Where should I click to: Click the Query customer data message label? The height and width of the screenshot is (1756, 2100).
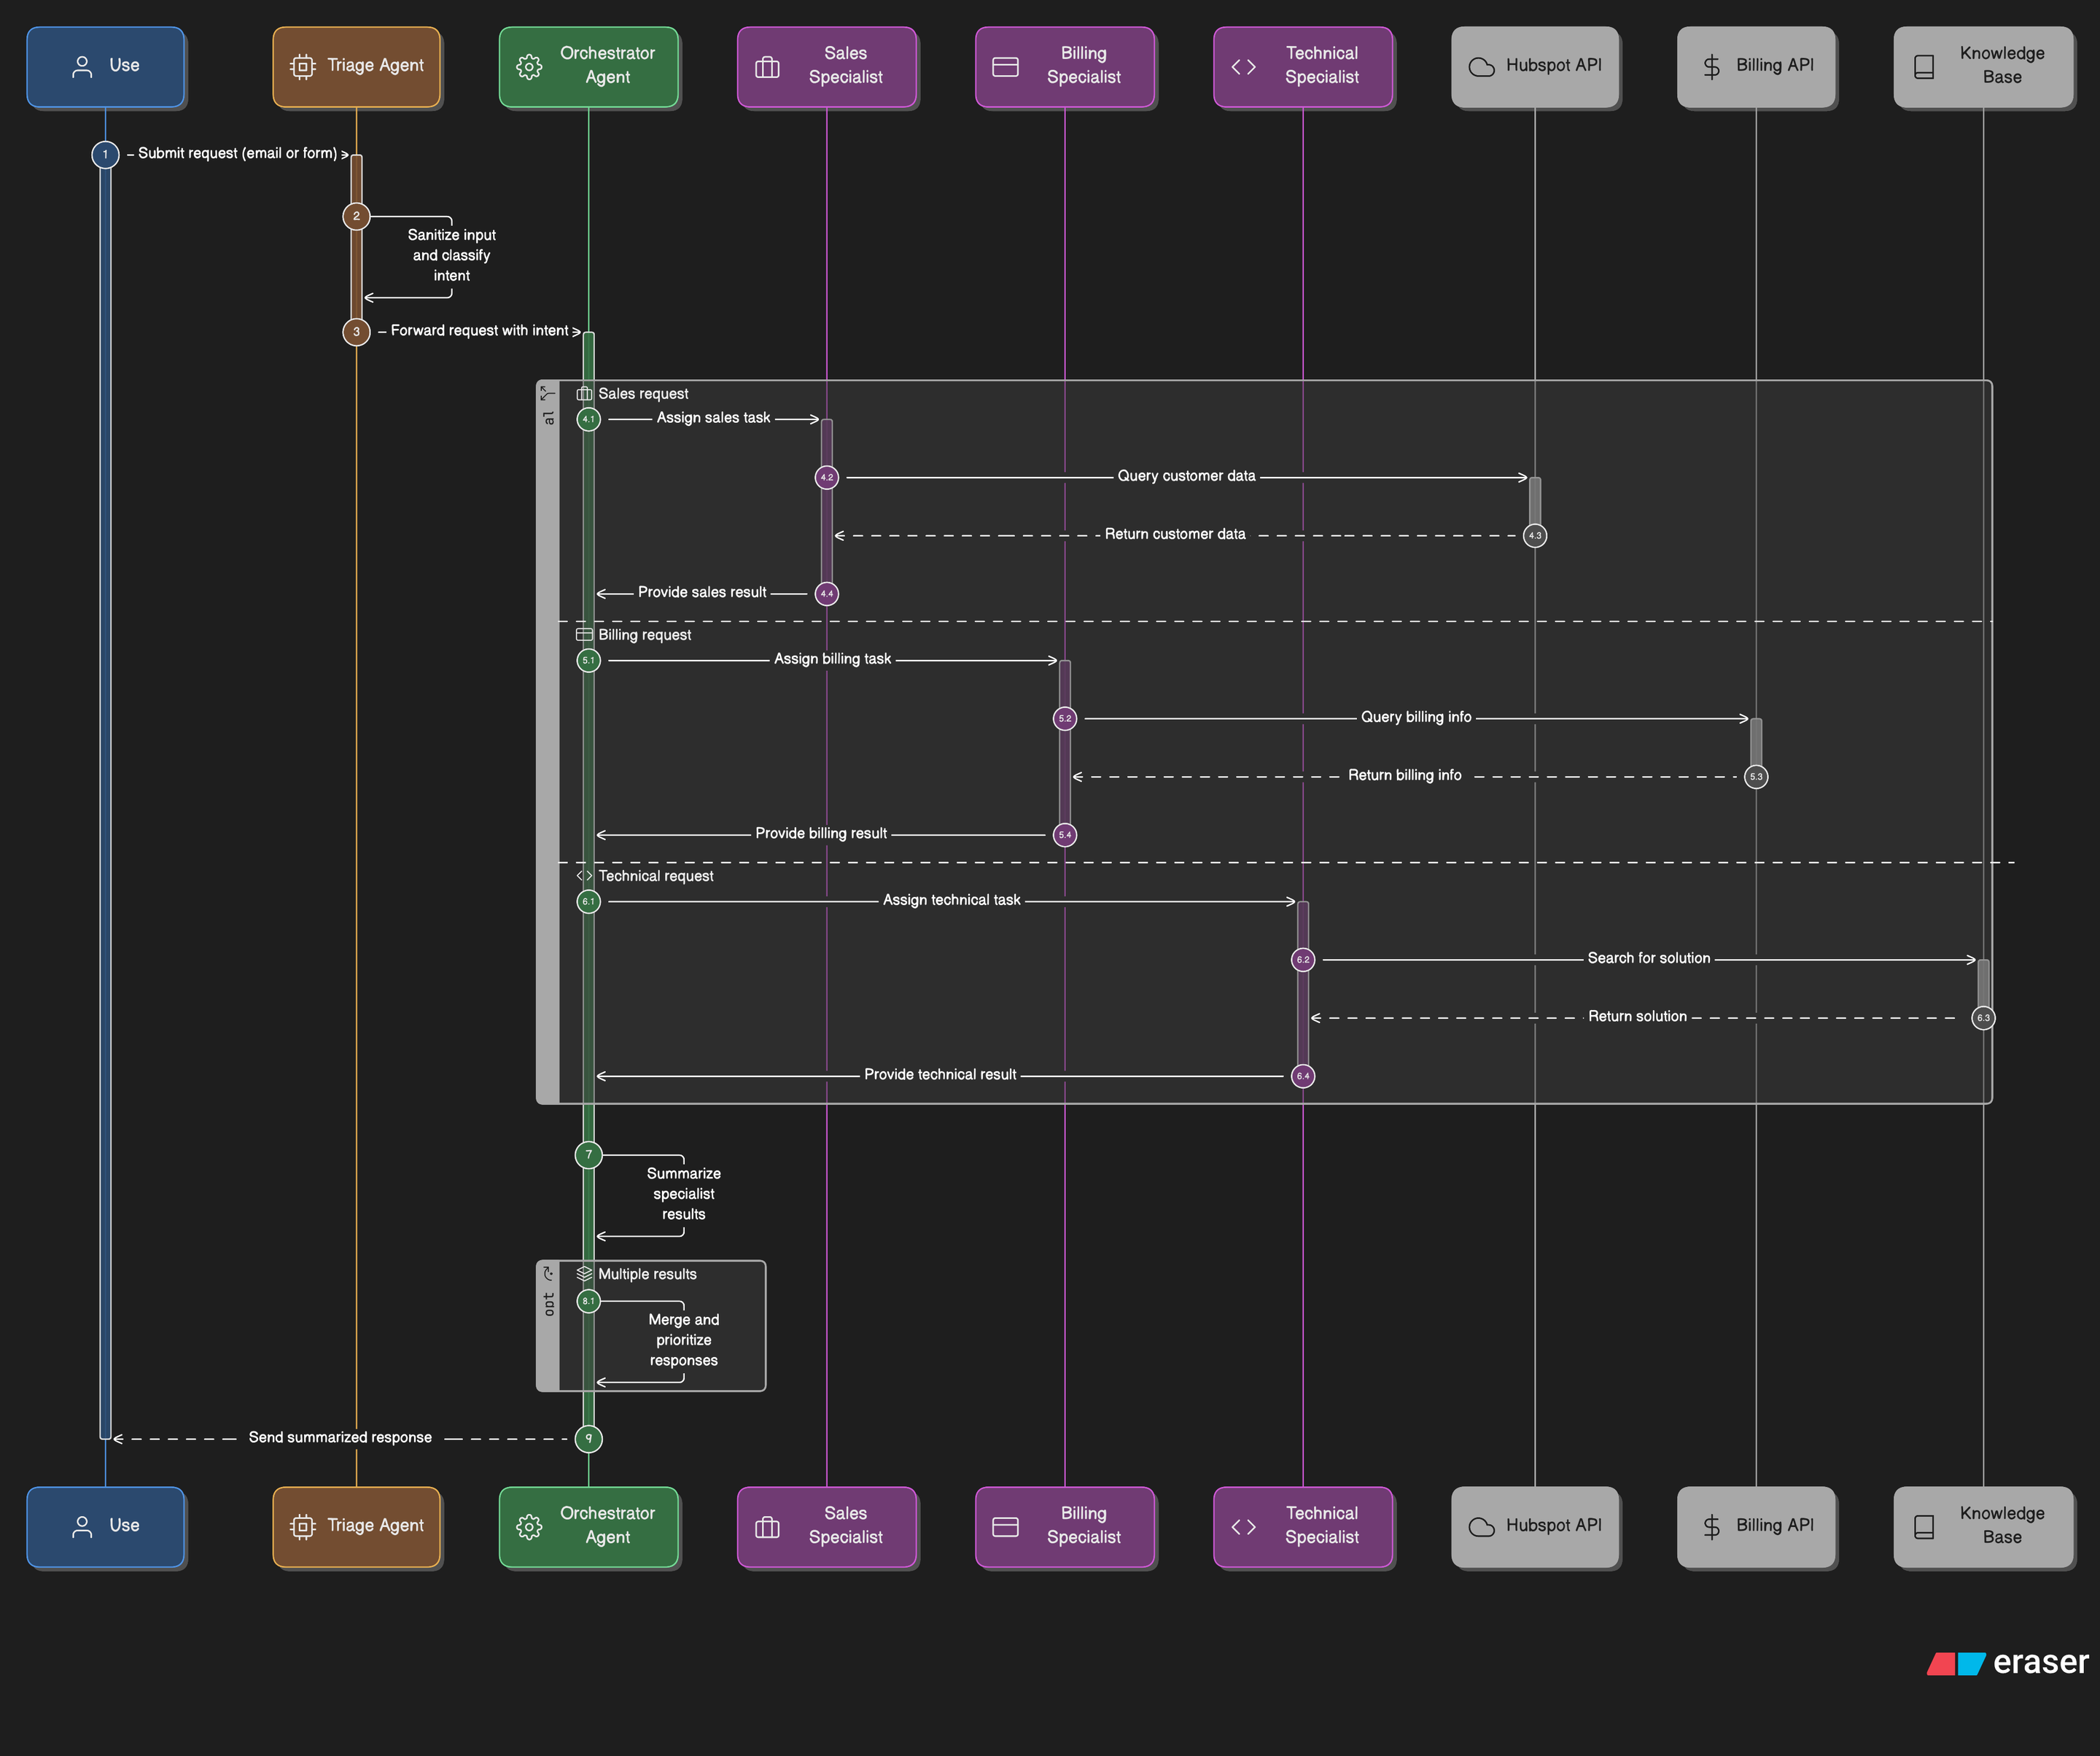pos(1186,476)
